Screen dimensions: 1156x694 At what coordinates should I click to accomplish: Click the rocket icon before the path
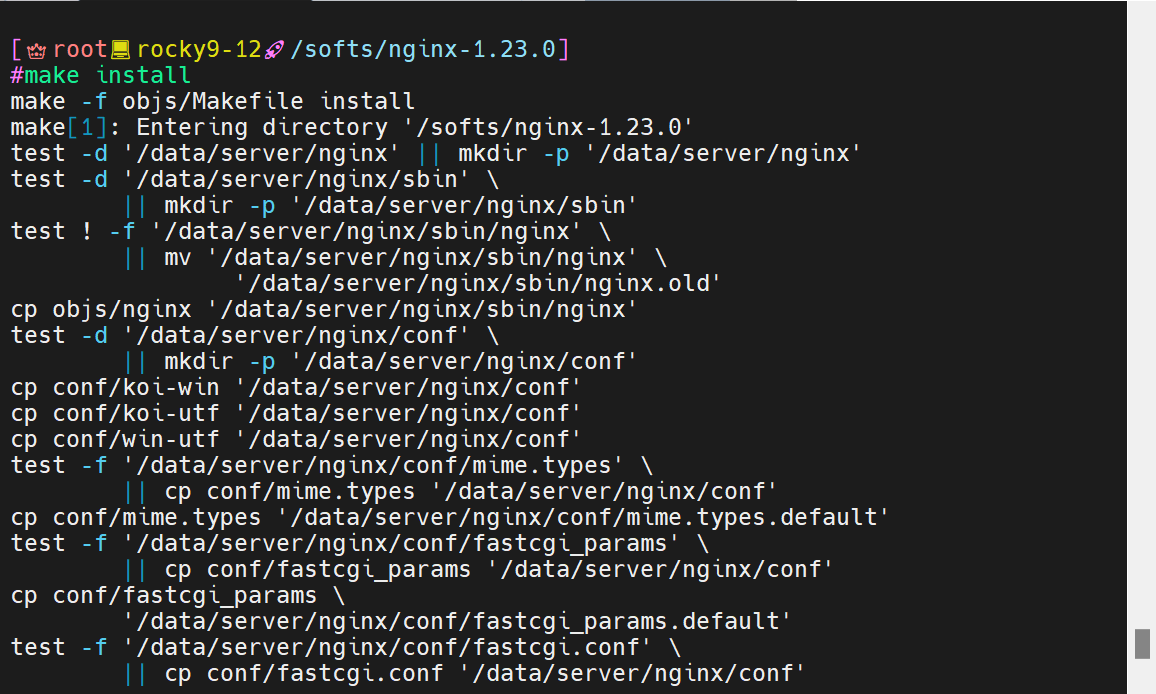274,50
